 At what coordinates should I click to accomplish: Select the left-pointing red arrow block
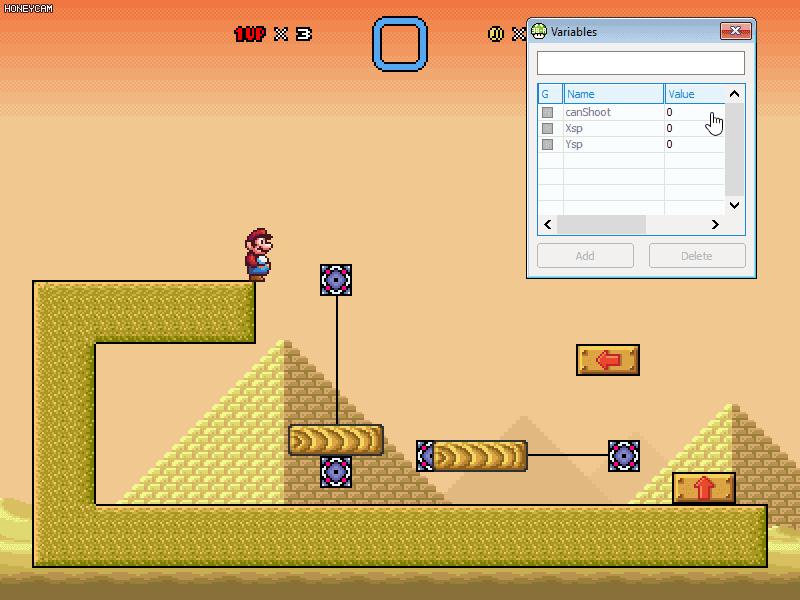(608, 360)
